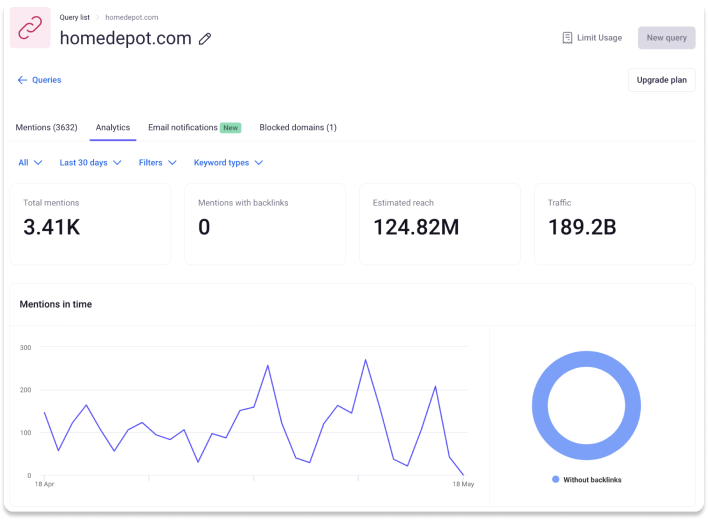This screenshot has width=708, height=520.
Task: Click the Limit Usage receipt icon
Action: pyautogui.click(x=567, y=38)
